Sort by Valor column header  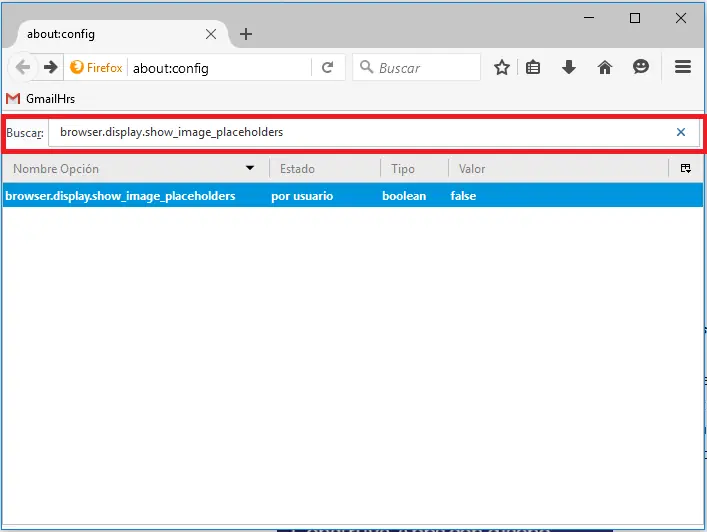tap(558, 169)
